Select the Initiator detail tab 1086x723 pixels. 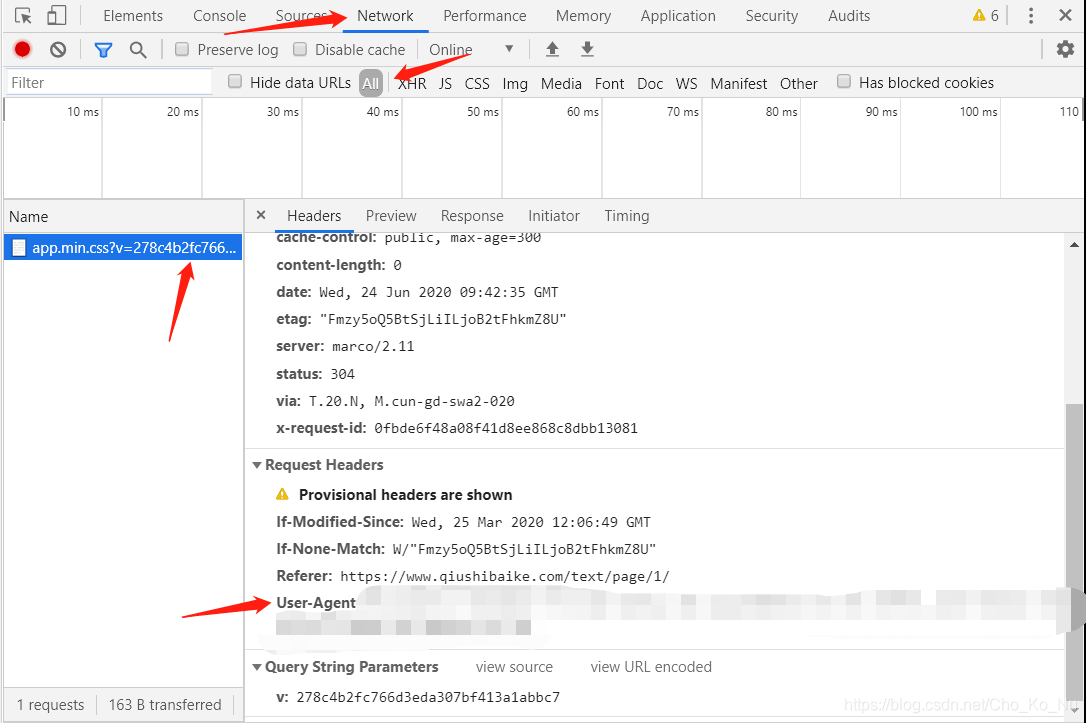coord(554,216)
